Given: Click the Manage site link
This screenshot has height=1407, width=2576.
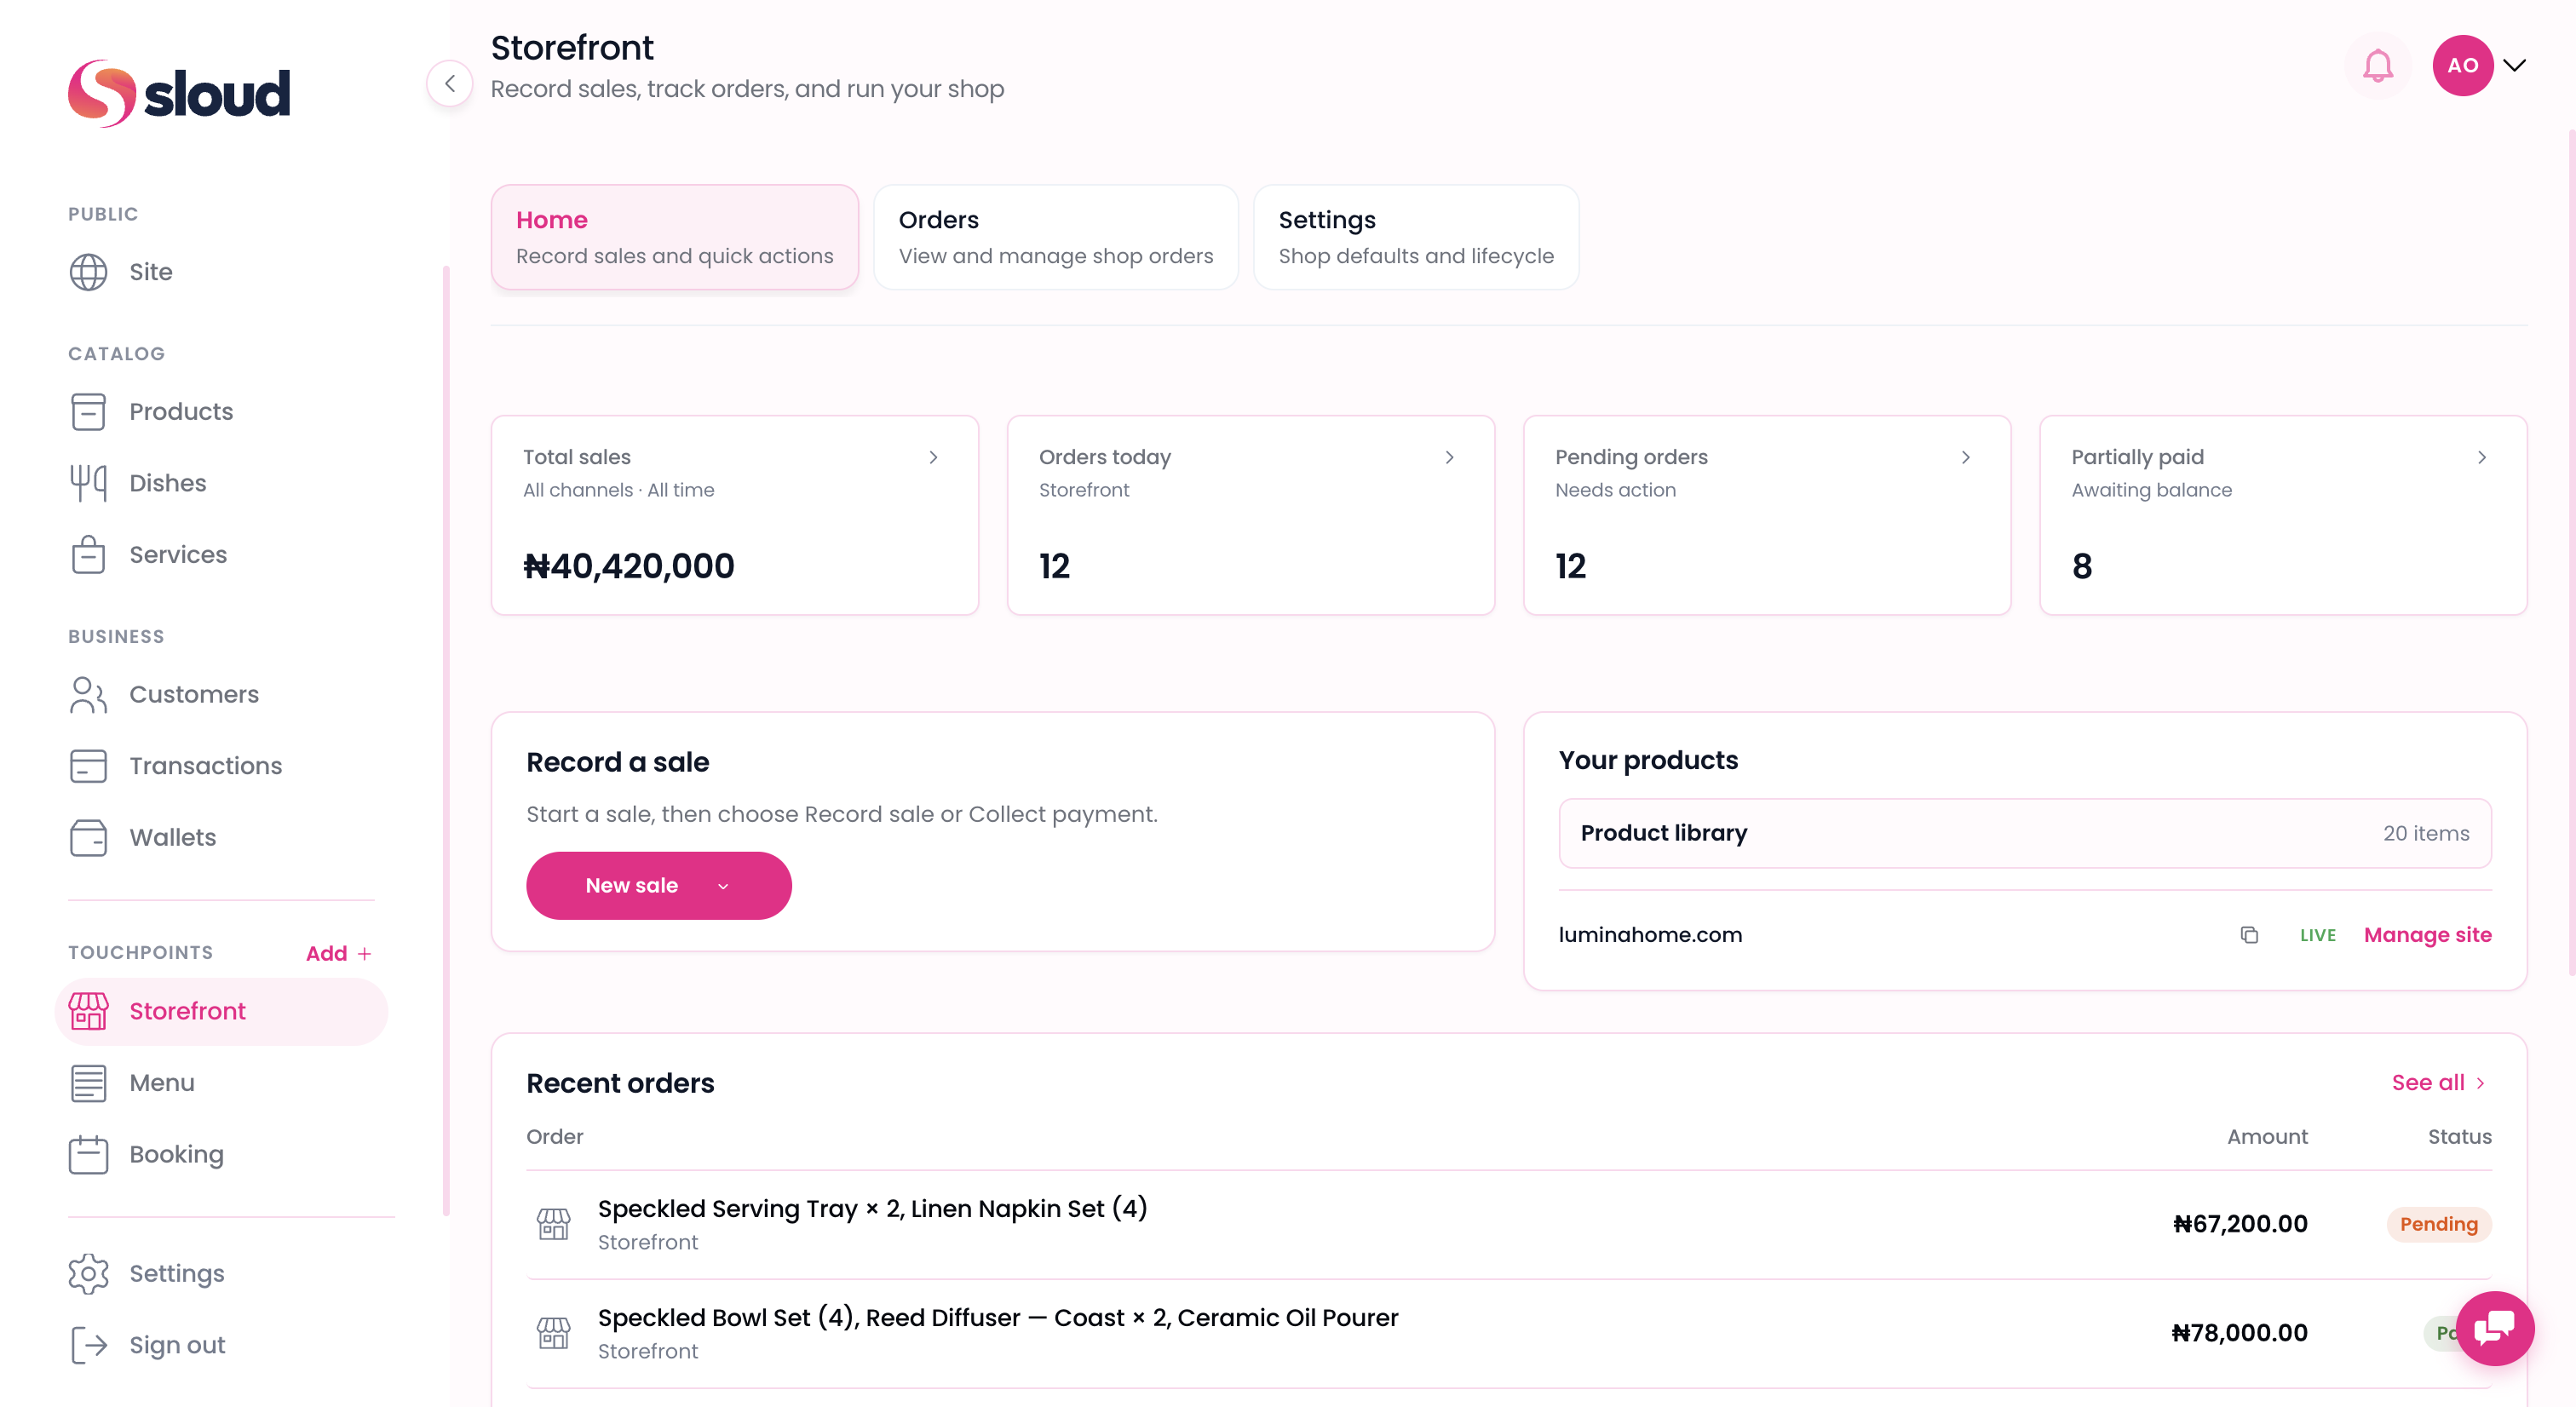Looking at the screenshot, I should click(x=2427, y=935).
